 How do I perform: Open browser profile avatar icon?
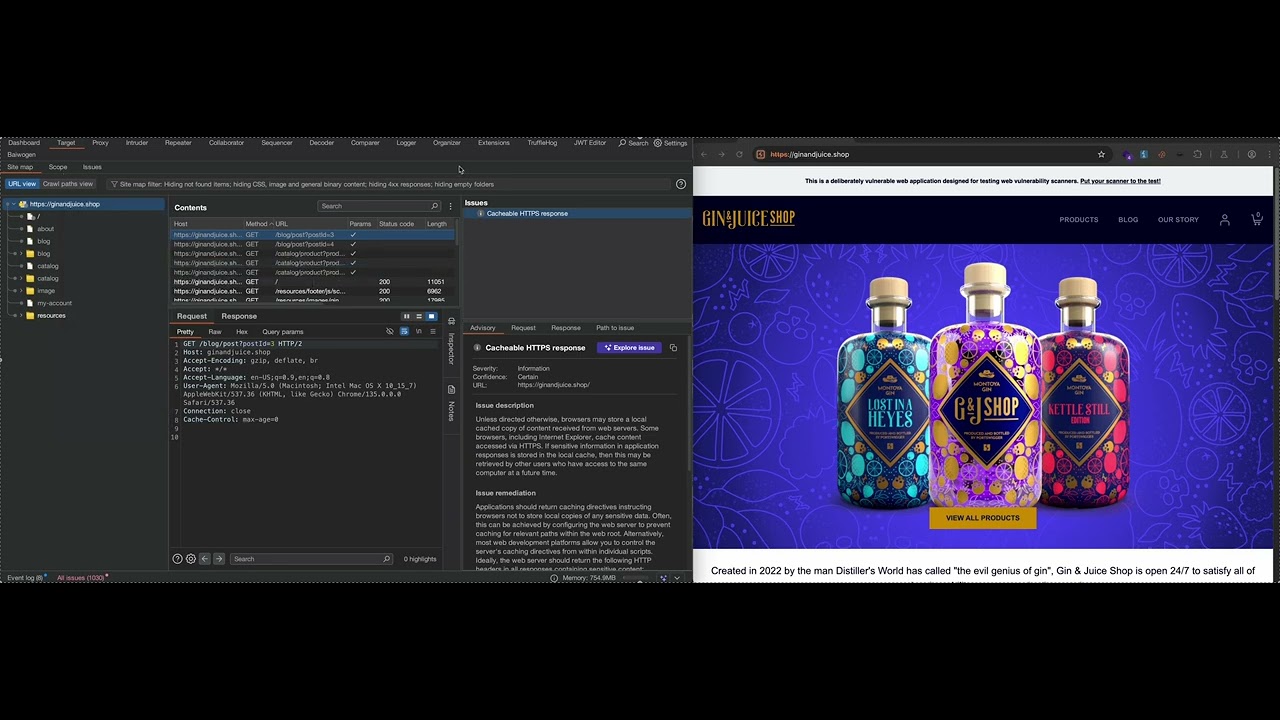[x=1251, y=154]
